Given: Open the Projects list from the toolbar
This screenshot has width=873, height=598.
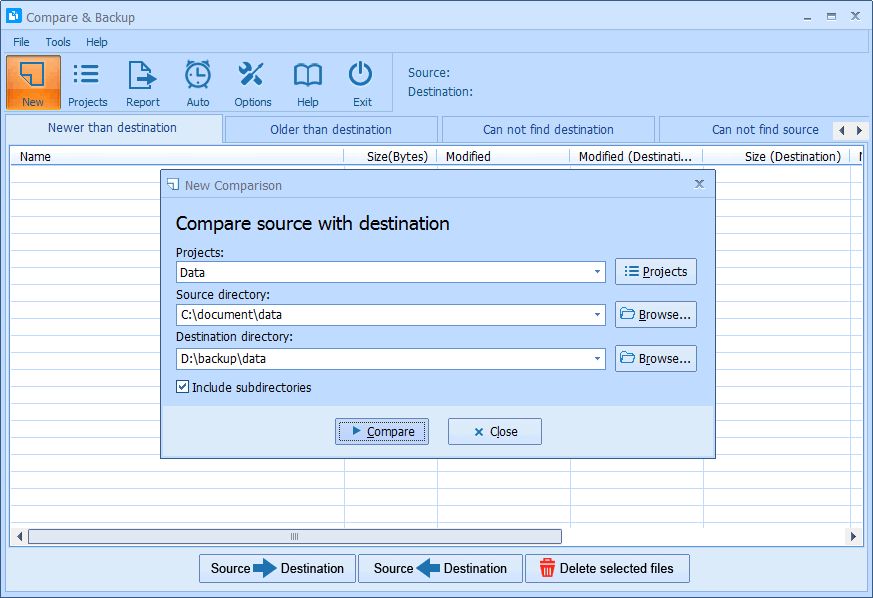Looking at the screenshot, I should pos(87,82).
